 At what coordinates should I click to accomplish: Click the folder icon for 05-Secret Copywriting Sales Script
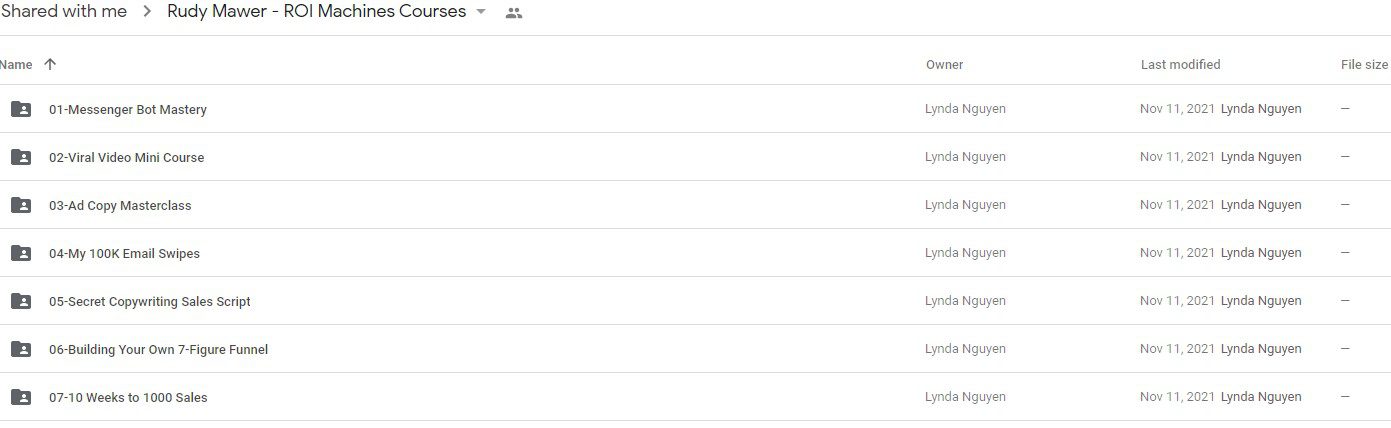pos(21,301)
